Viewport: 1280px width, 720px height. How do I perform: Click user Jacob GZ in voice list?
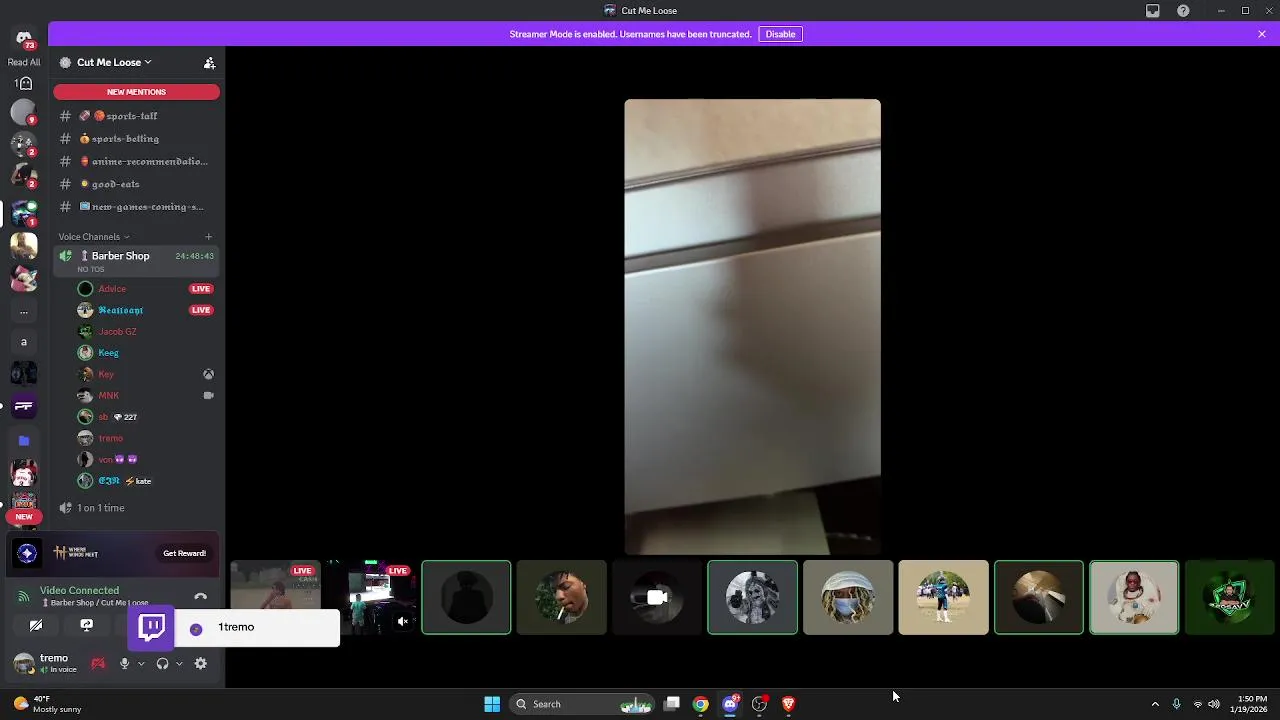[145, 332]
